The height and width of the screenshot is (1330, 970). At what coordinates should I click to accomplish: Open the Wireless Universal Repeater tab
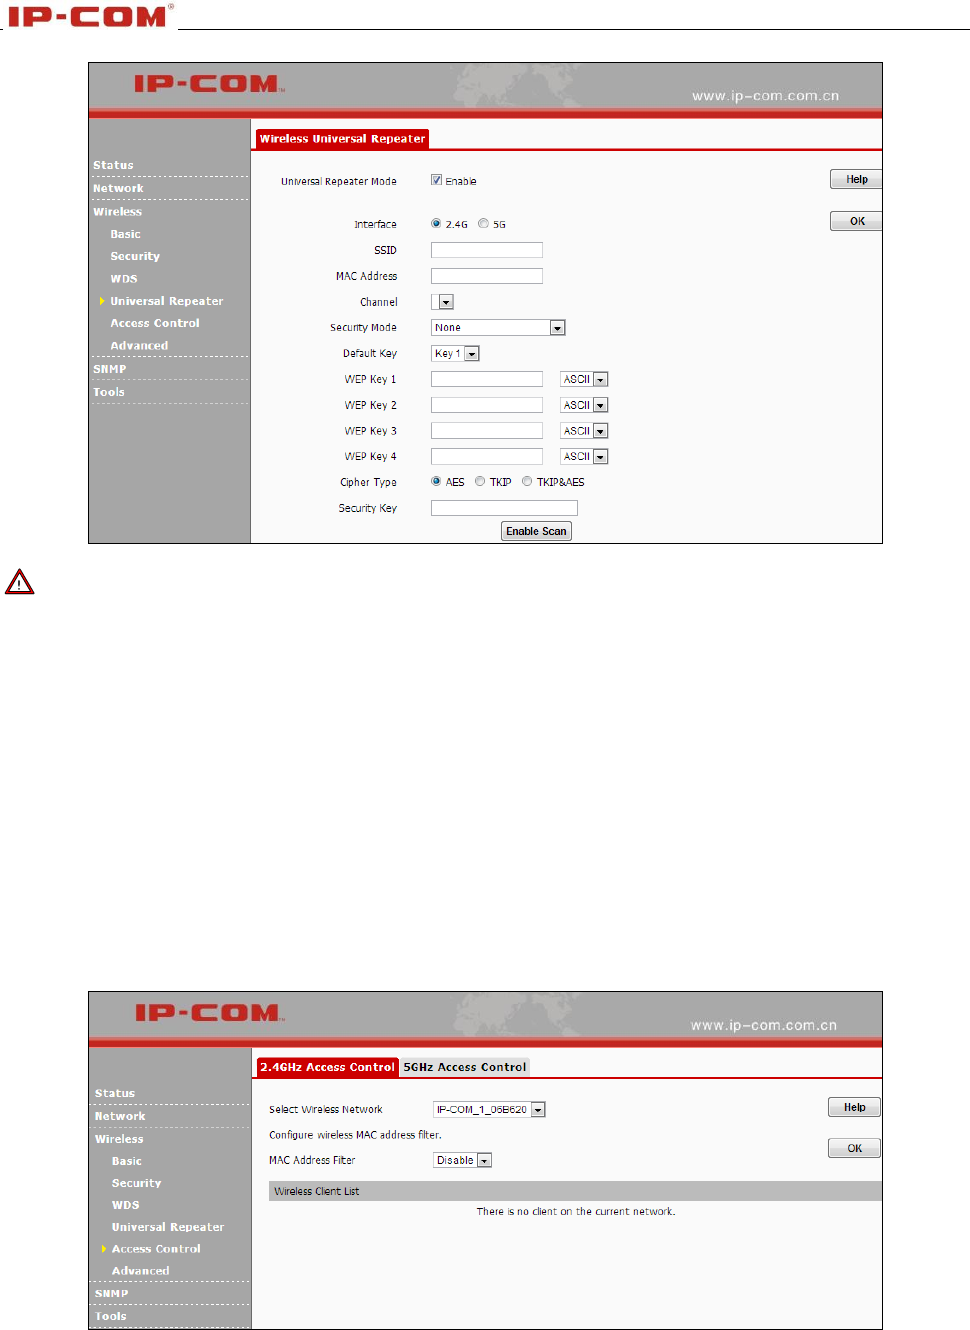342,139
